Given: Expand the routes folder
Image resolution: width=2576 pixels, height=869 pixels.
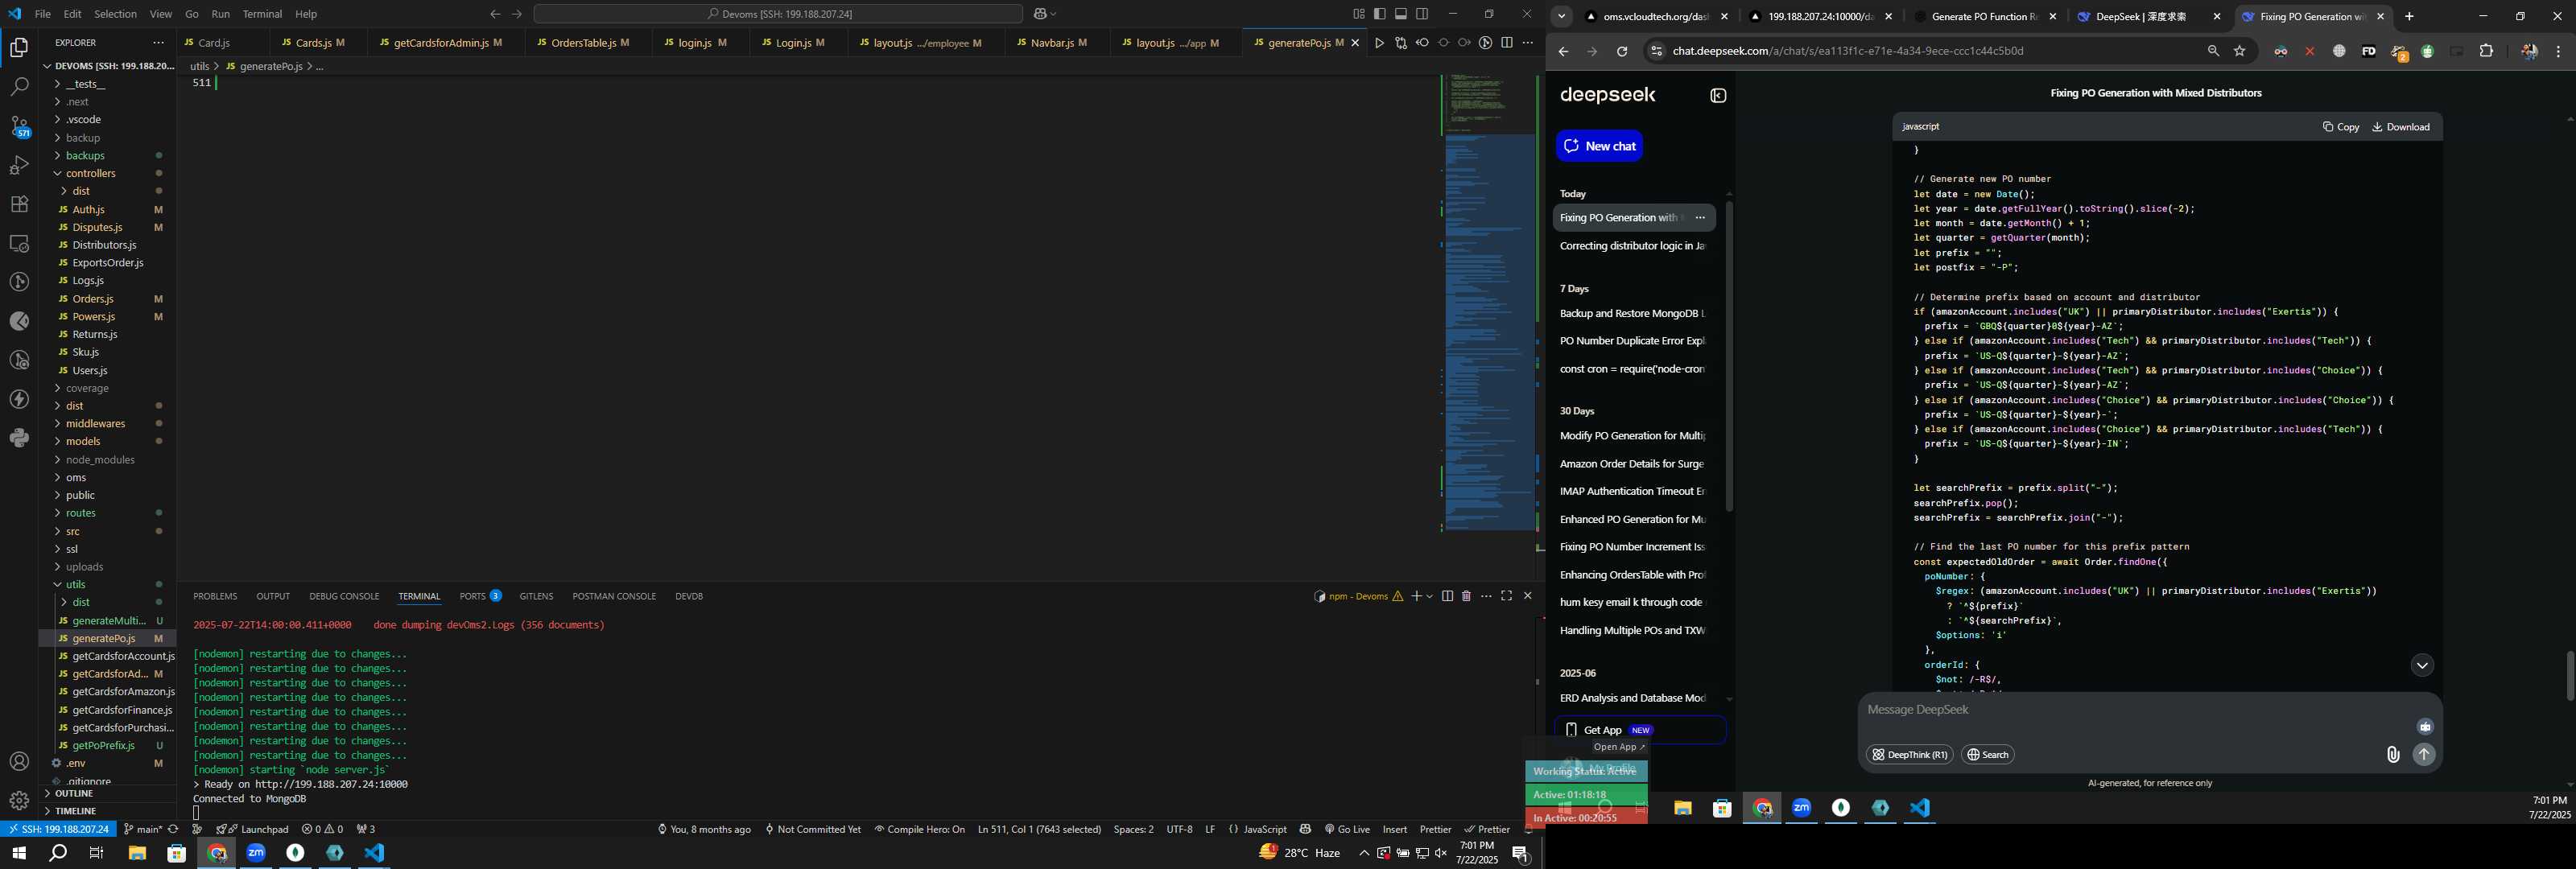Looking at the screenshot, I should click(x=107, y=513).
